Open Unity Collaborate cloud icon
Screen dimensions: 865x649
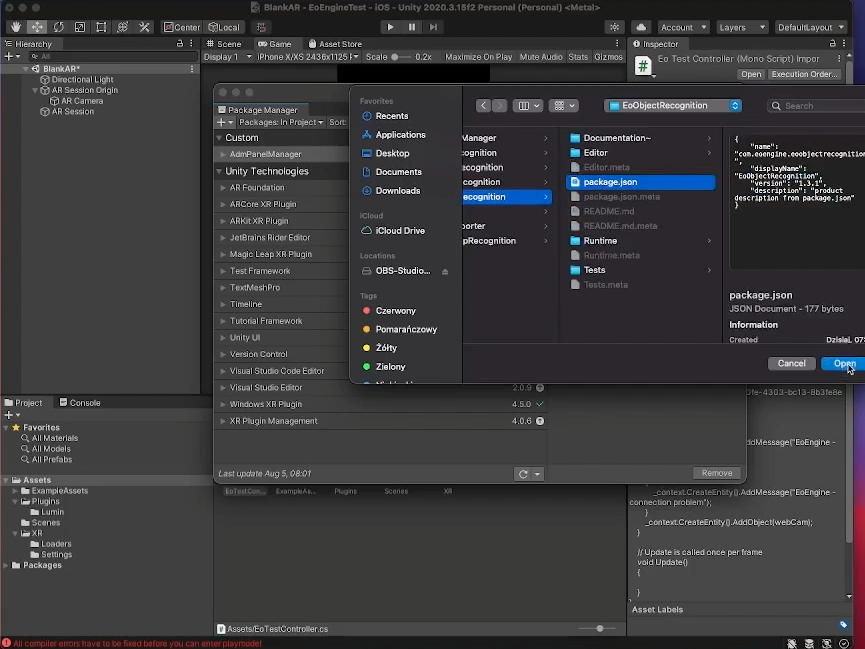click(644, 27)
